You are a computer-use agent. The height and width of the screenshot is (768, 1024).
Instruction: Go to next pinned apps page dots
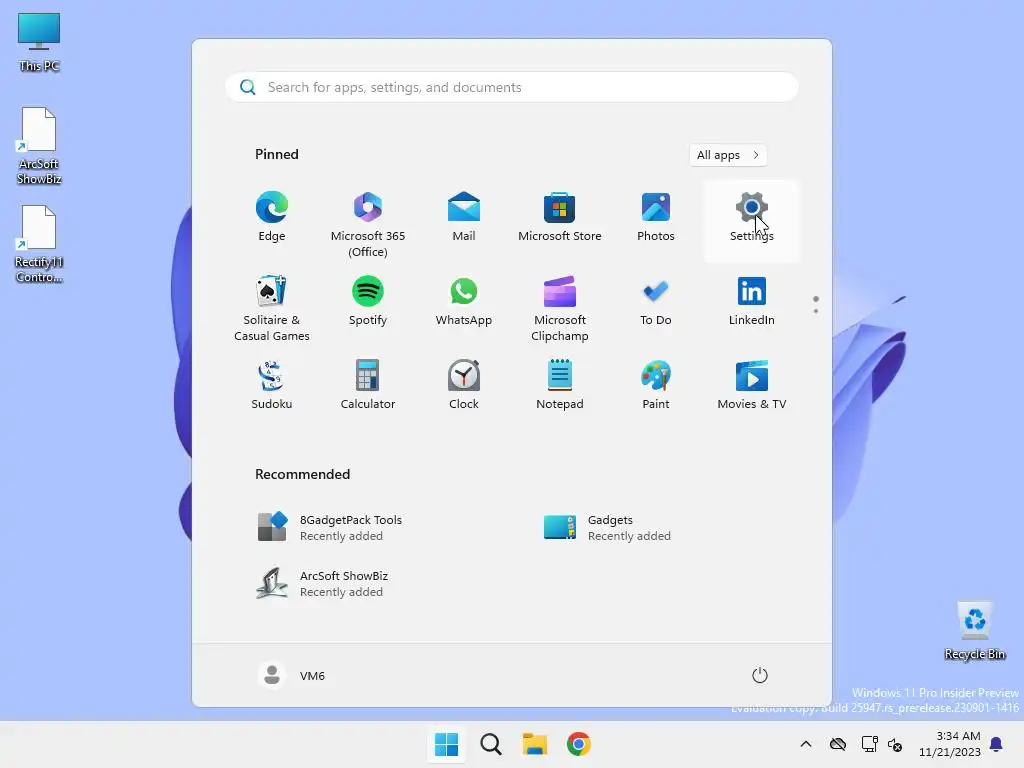(x=816, y=305)
